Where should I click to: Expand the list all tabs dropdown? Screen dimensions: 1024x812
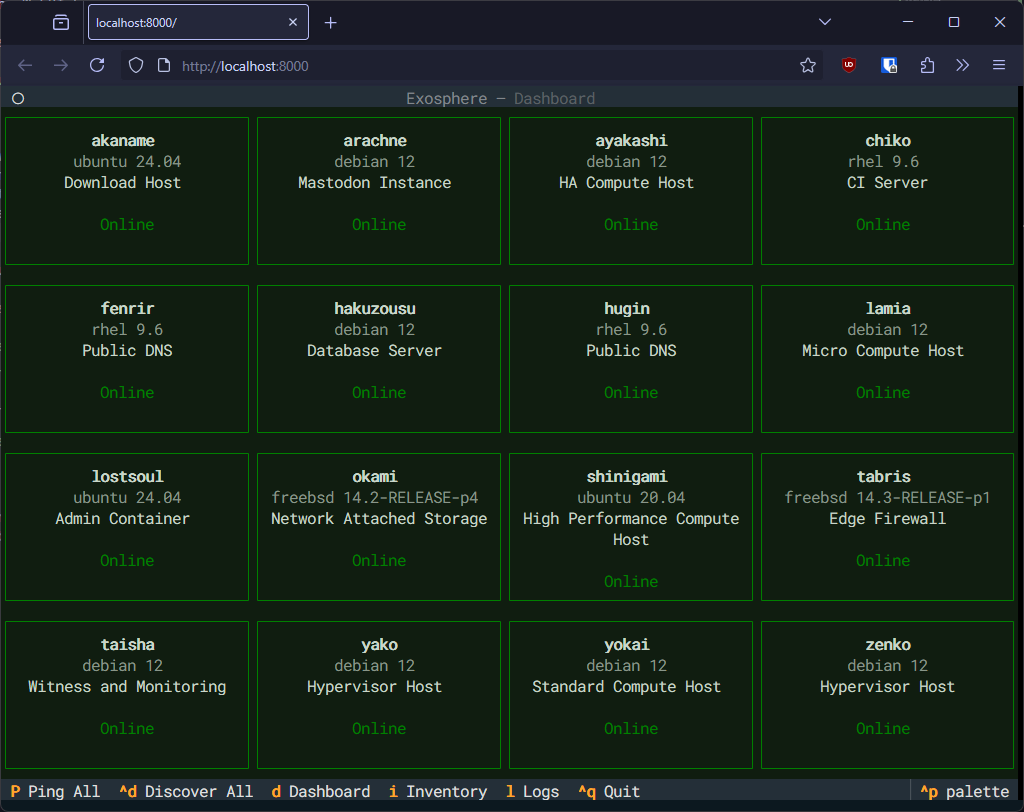pos(825,22)
